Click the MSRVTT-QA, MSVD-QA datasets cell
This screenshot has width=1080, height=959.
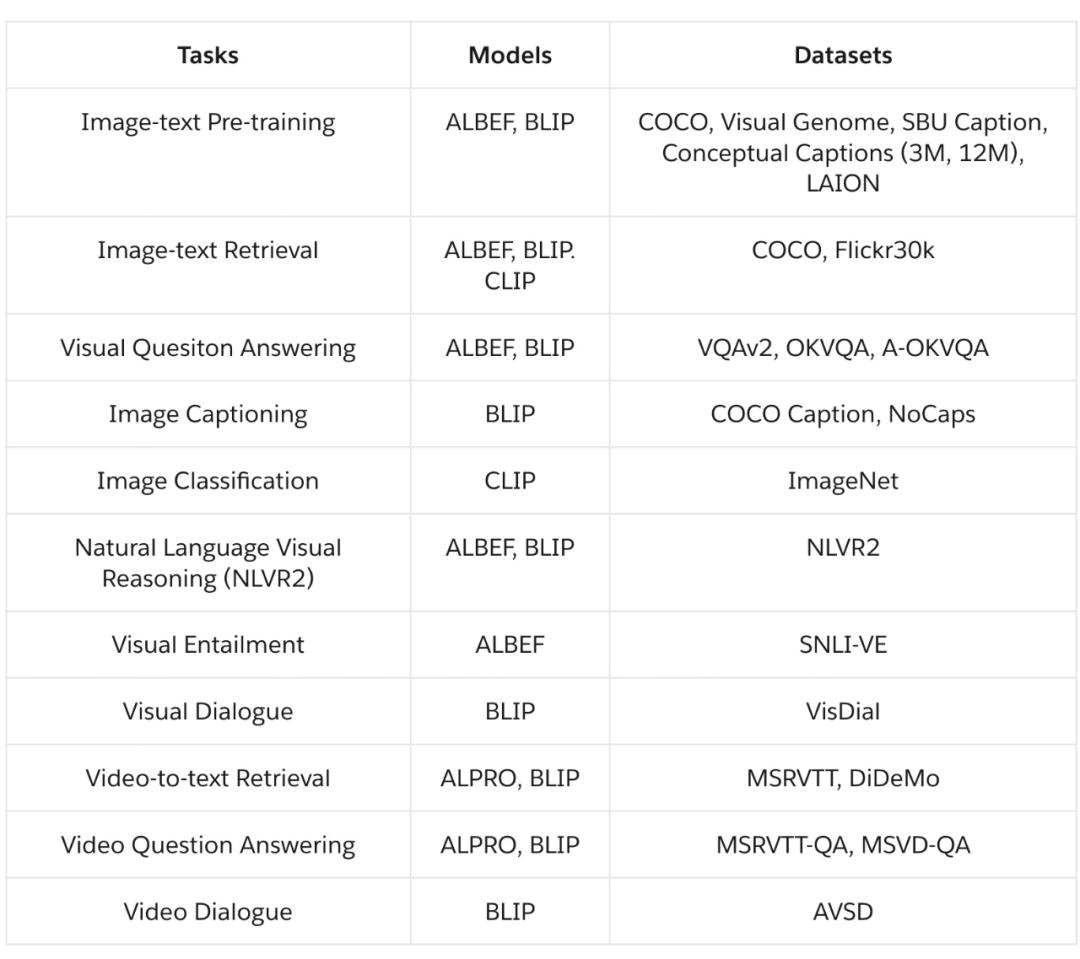(x=842, y=845)
